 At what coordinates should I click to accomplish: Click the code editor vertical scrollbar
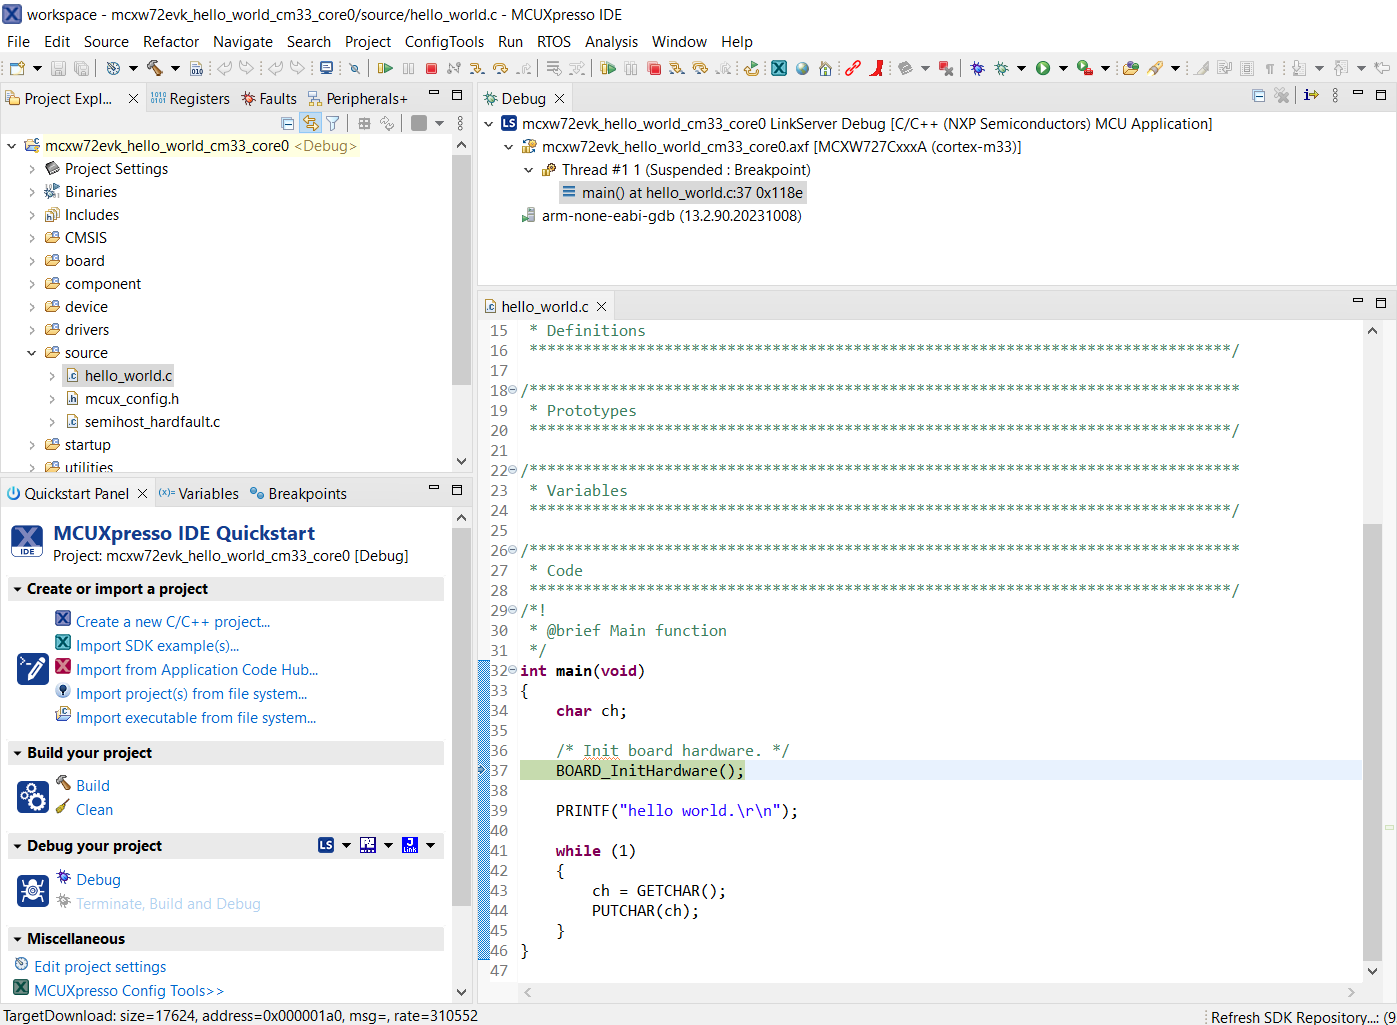tap(1372, 740)
